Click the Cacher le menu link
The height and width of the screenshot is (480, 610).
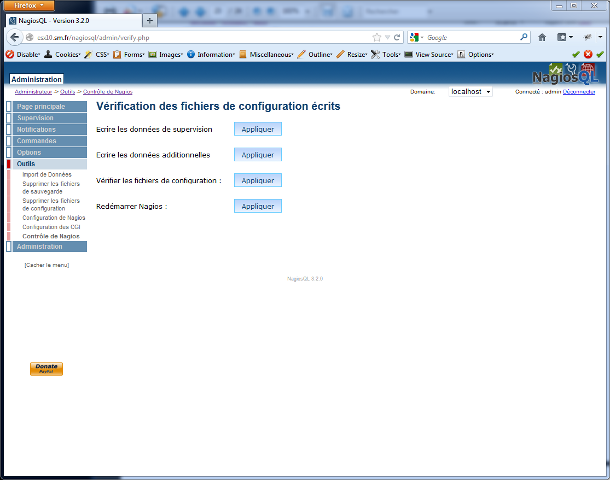(x=47, y=265)
